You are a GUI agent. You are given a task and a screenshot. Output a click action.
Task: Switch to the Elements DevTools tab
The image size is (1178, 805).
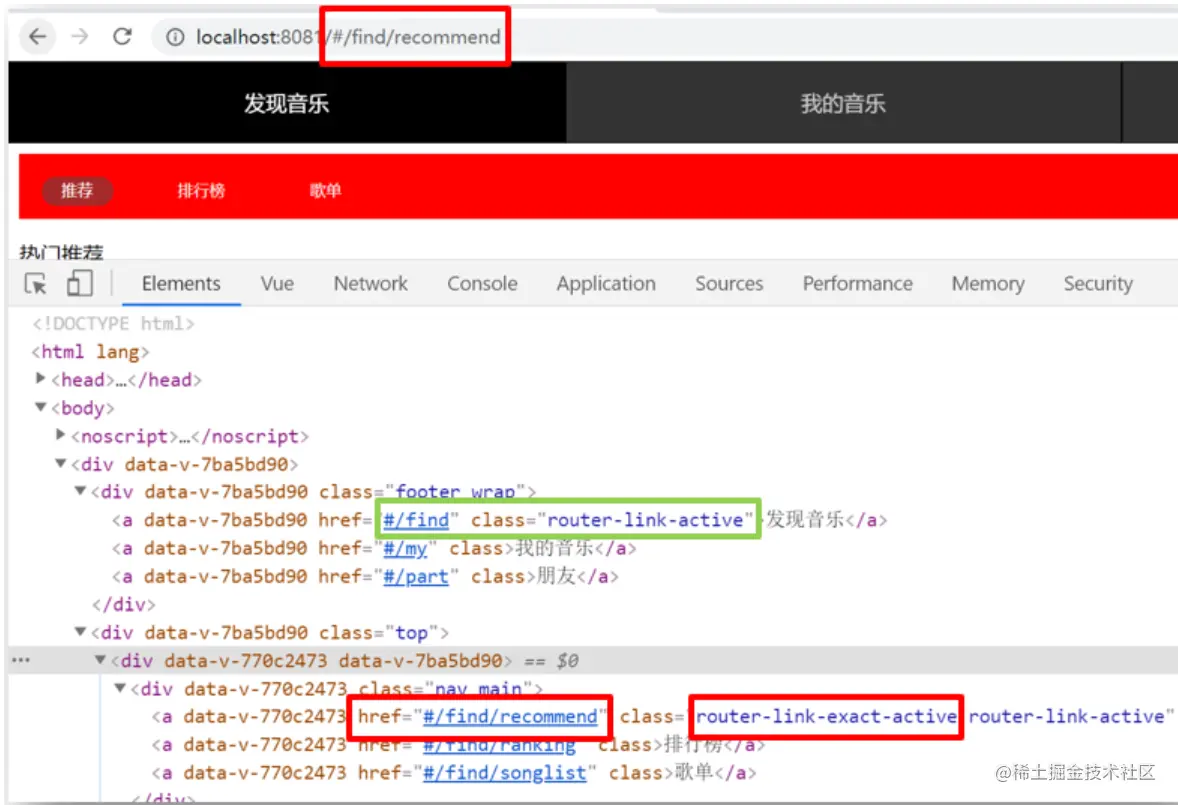181,284
